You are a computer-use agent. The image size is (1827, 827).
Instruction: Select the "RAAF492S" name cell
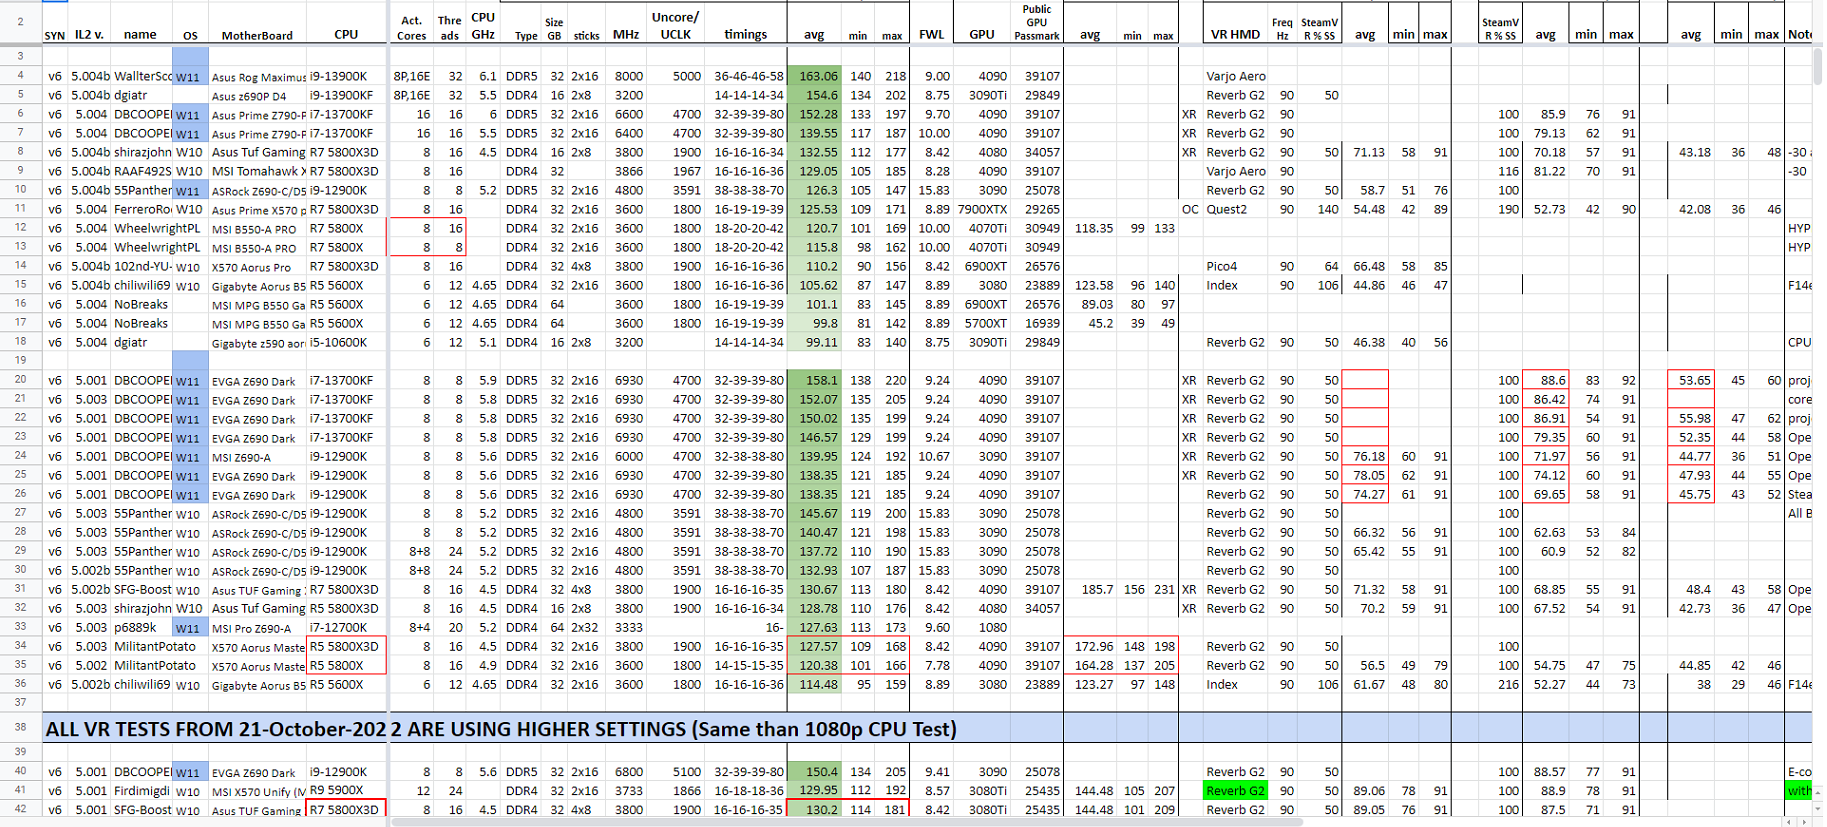click(143, 171)
